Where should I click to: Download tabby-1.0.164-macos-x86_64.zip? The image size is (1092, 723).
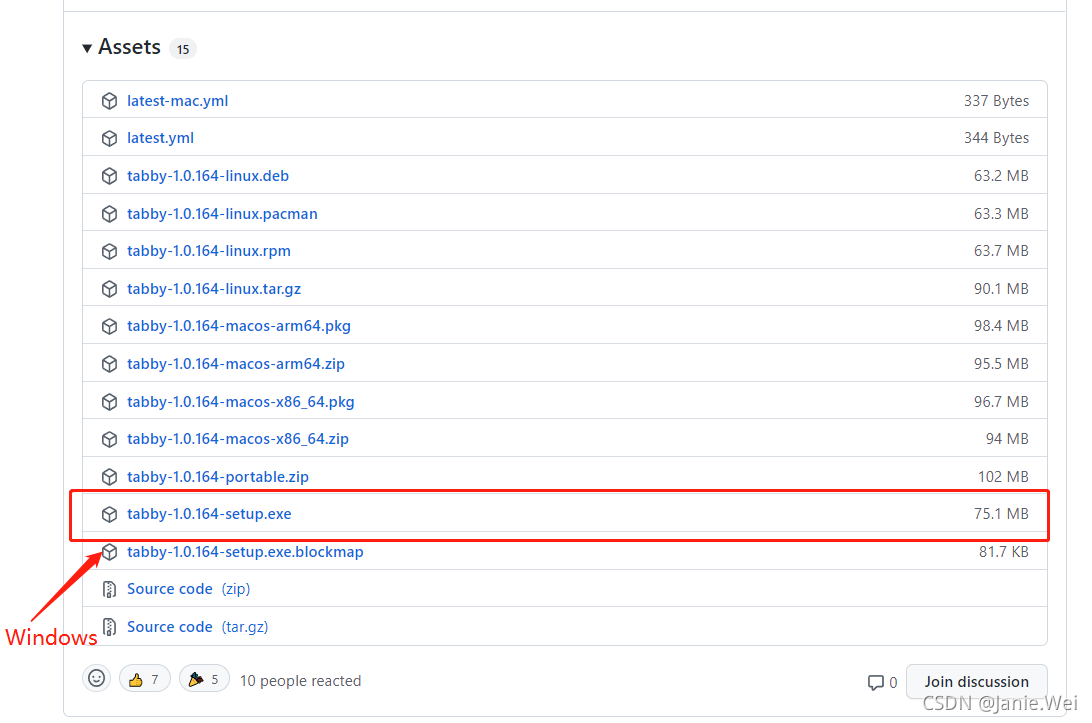pyautogui.click(x=237, y=439)
